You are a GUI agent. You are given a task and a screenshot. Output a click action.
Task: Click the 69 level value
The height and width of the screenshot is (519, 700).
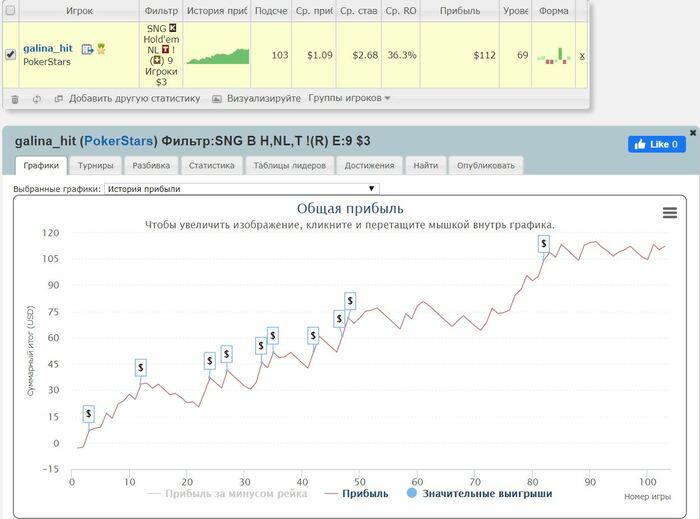tap(522, 55)
